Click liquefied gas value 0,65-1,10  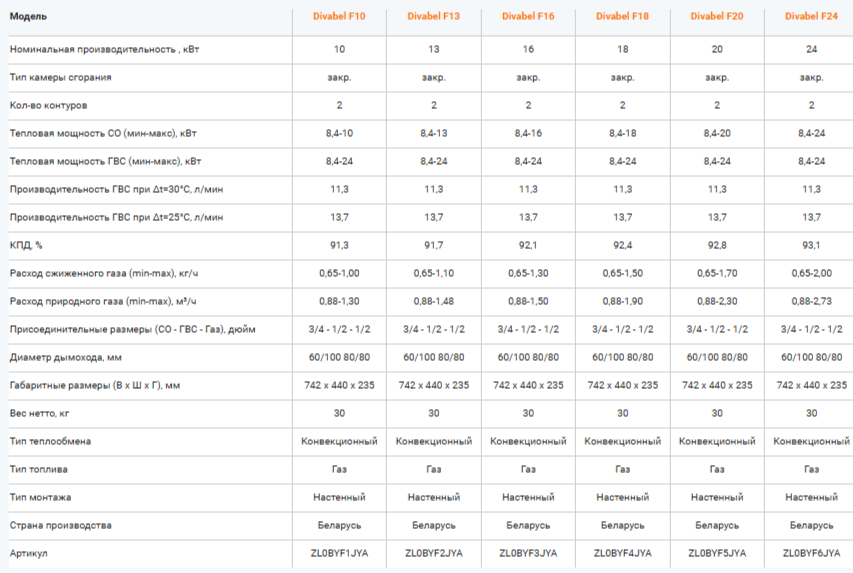tap(434, 273)
